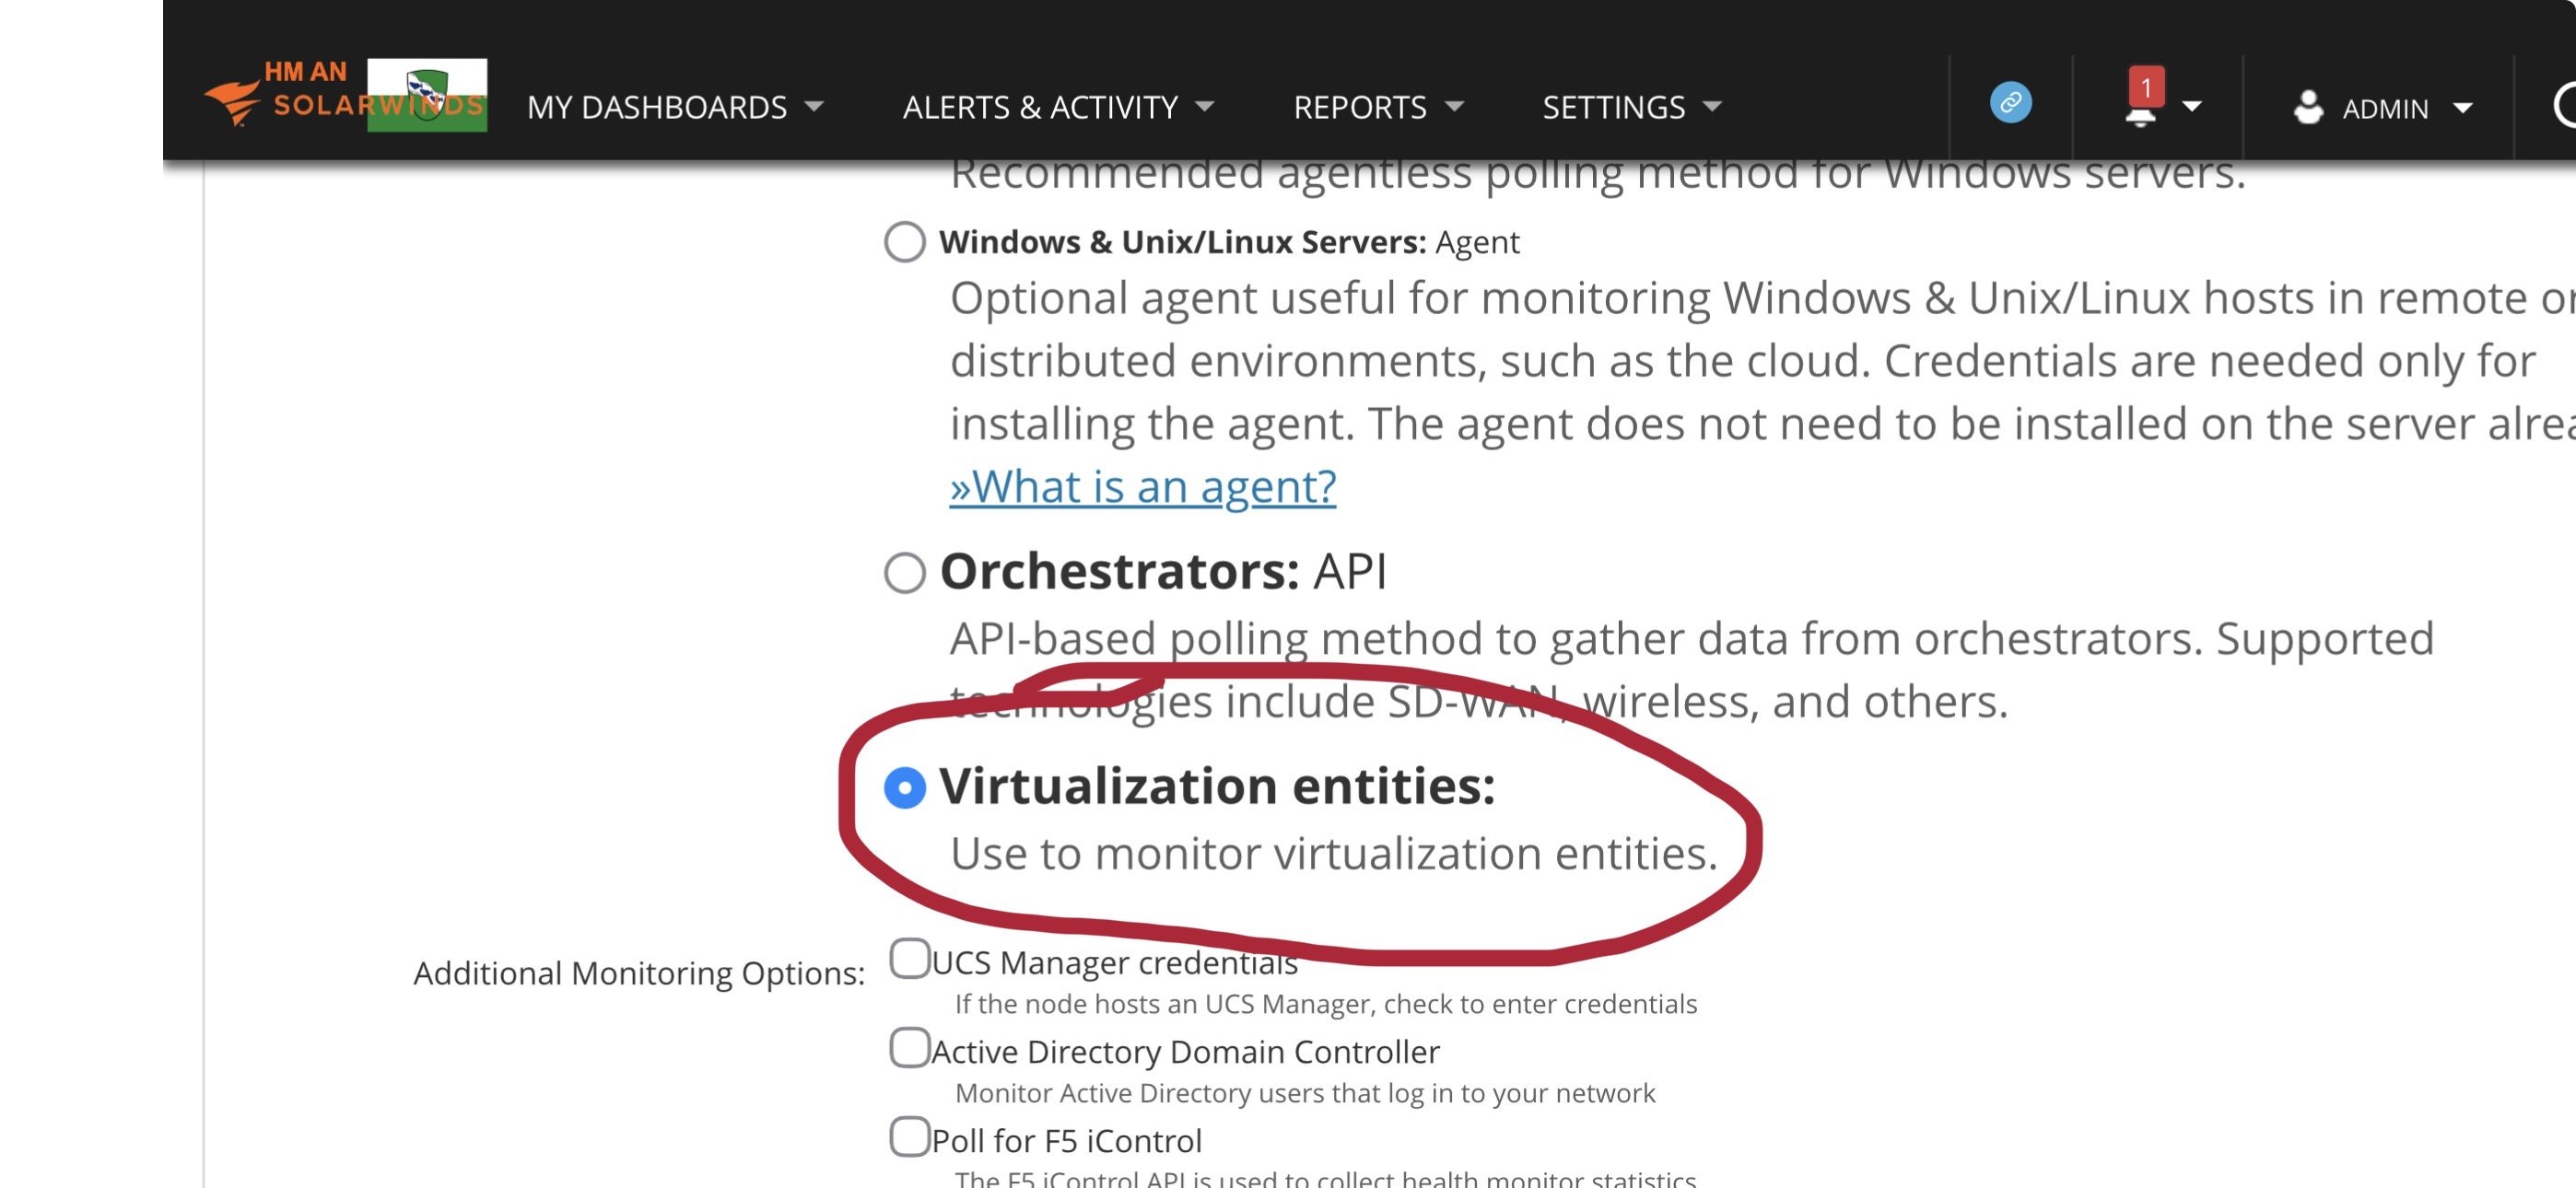Open the My Dashboards menu
2576x1188 pixels.
coord(657,107)
